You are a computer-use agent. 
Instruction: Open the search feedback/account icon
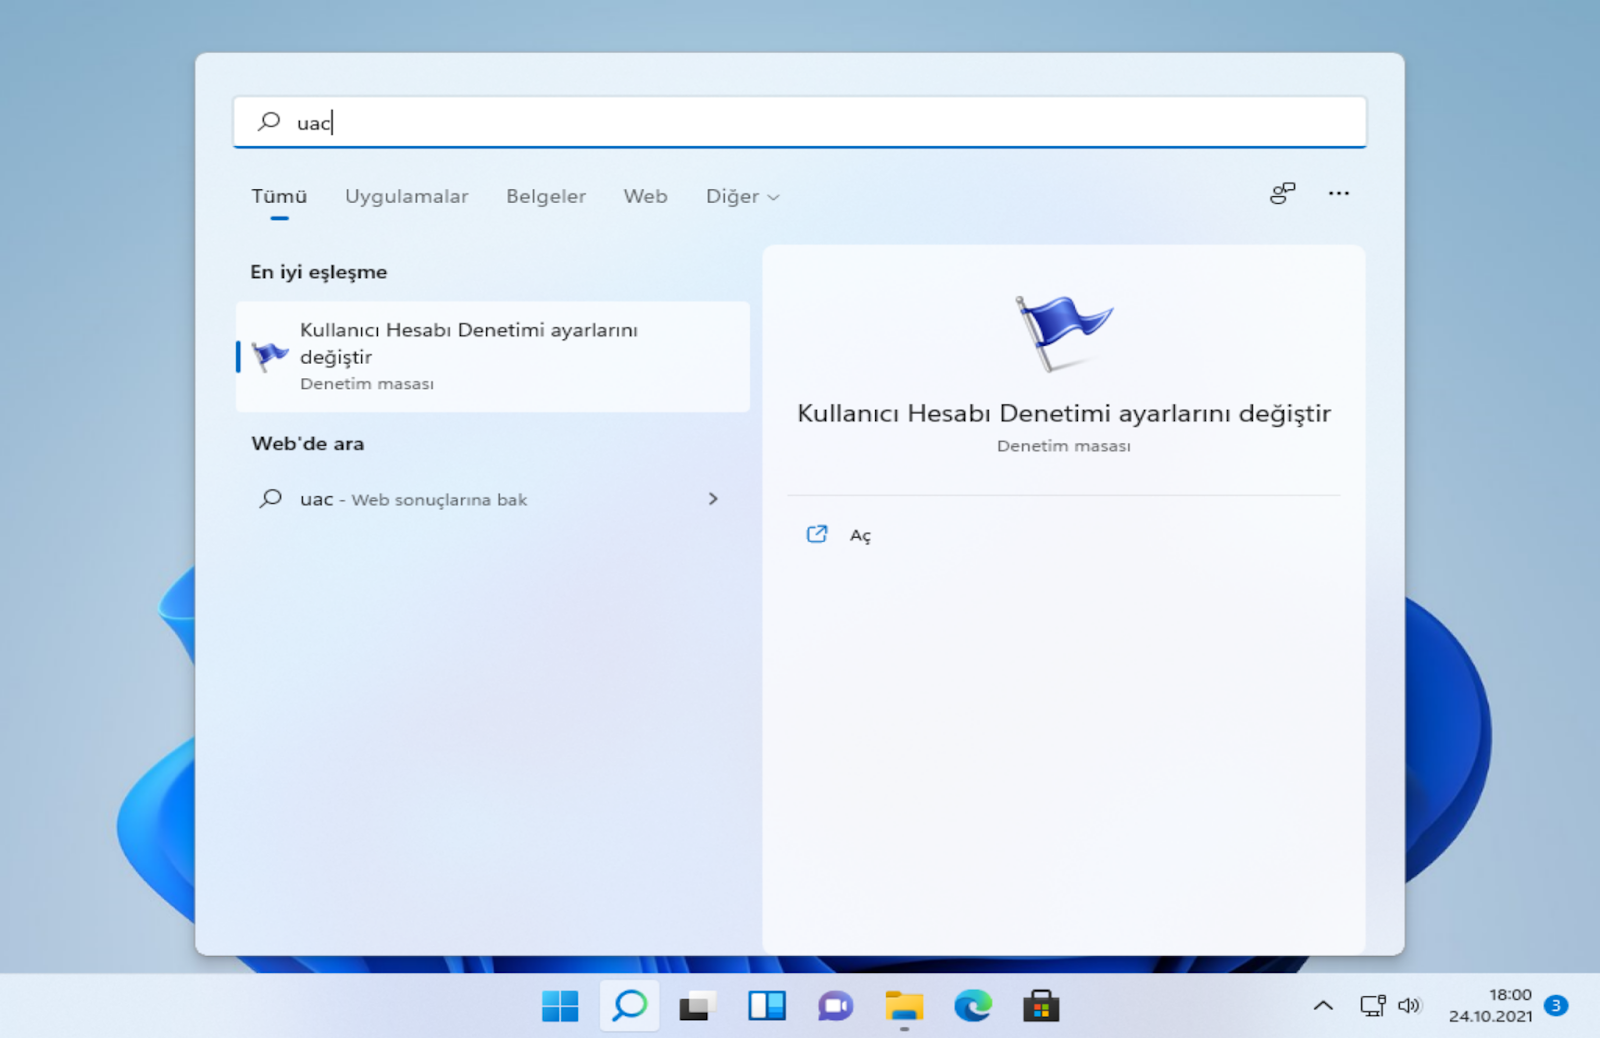click(1282, 193)
